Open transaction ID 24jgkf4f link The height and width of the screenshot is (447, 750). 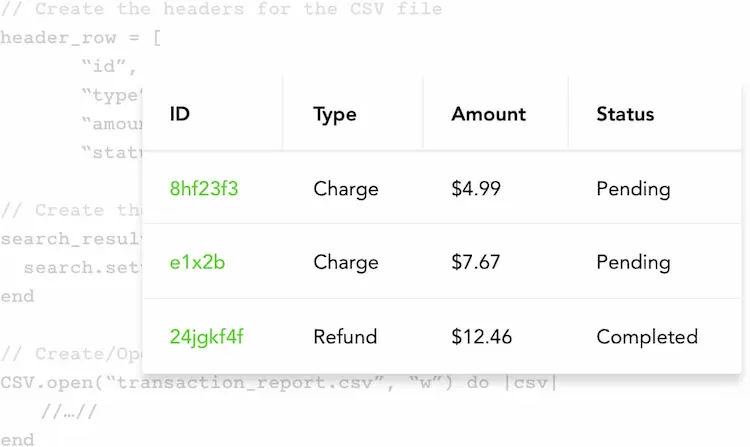207,337
